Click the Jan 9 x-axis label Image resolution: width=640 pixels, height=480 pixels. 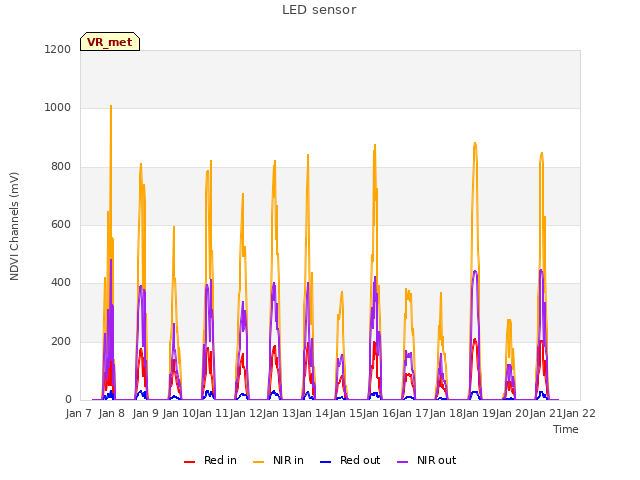click(145, 413)
